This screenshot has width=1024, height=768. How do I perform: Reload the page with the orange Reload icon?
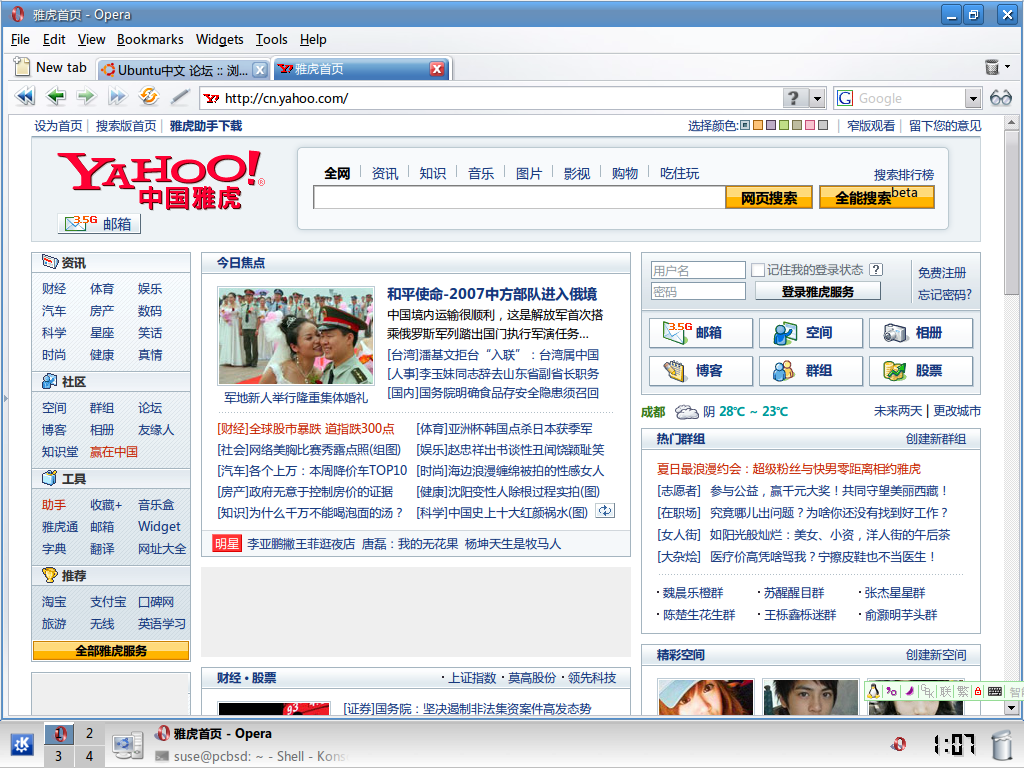(149, 97)
